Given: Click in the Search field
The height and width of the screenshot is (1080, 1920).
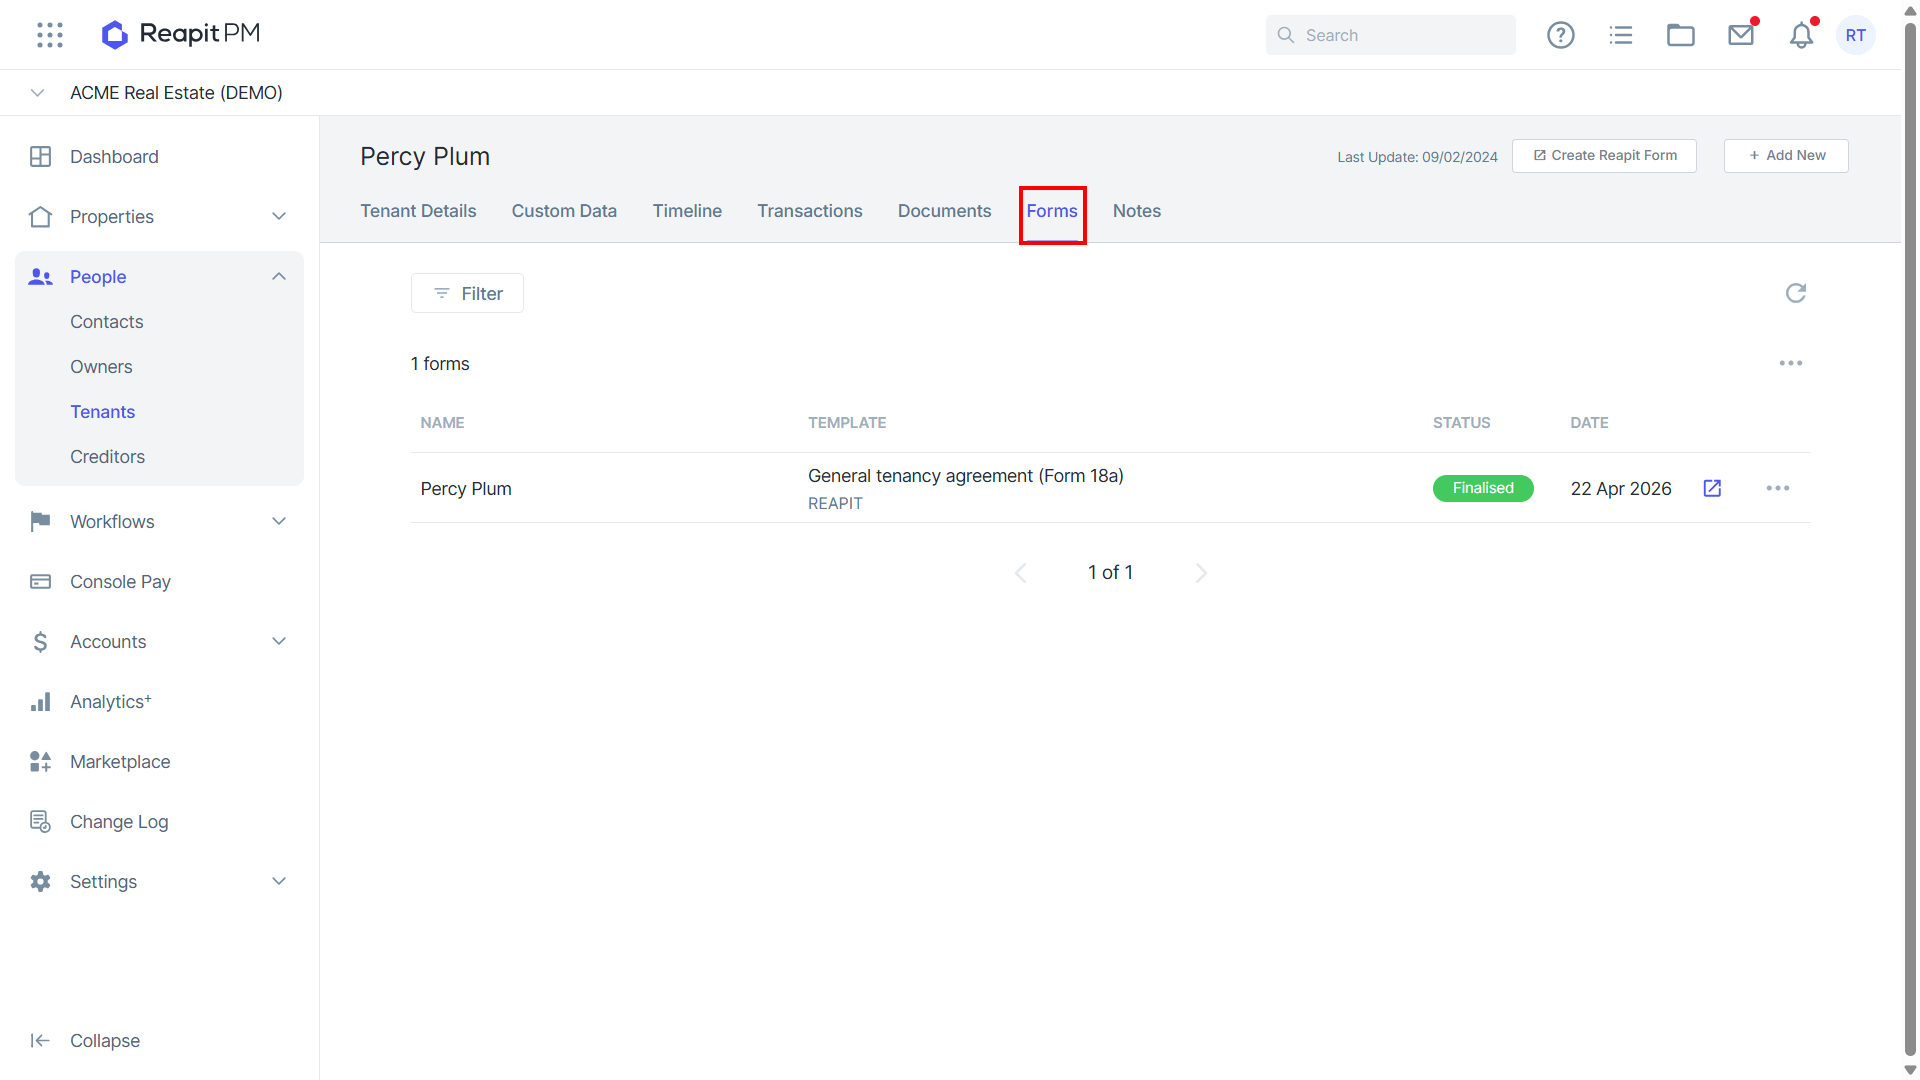Looking at the screenshot, I should (1390, 35).
